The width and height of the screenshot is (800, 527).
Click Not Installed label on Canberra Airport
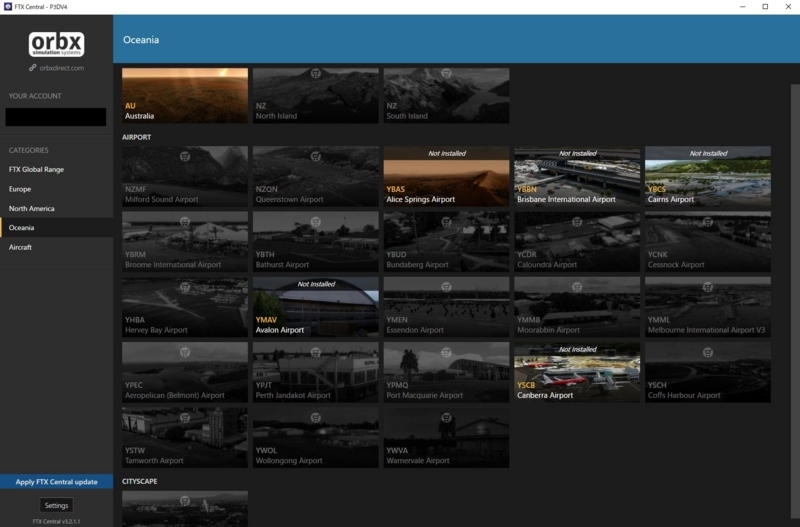point(578,349)
